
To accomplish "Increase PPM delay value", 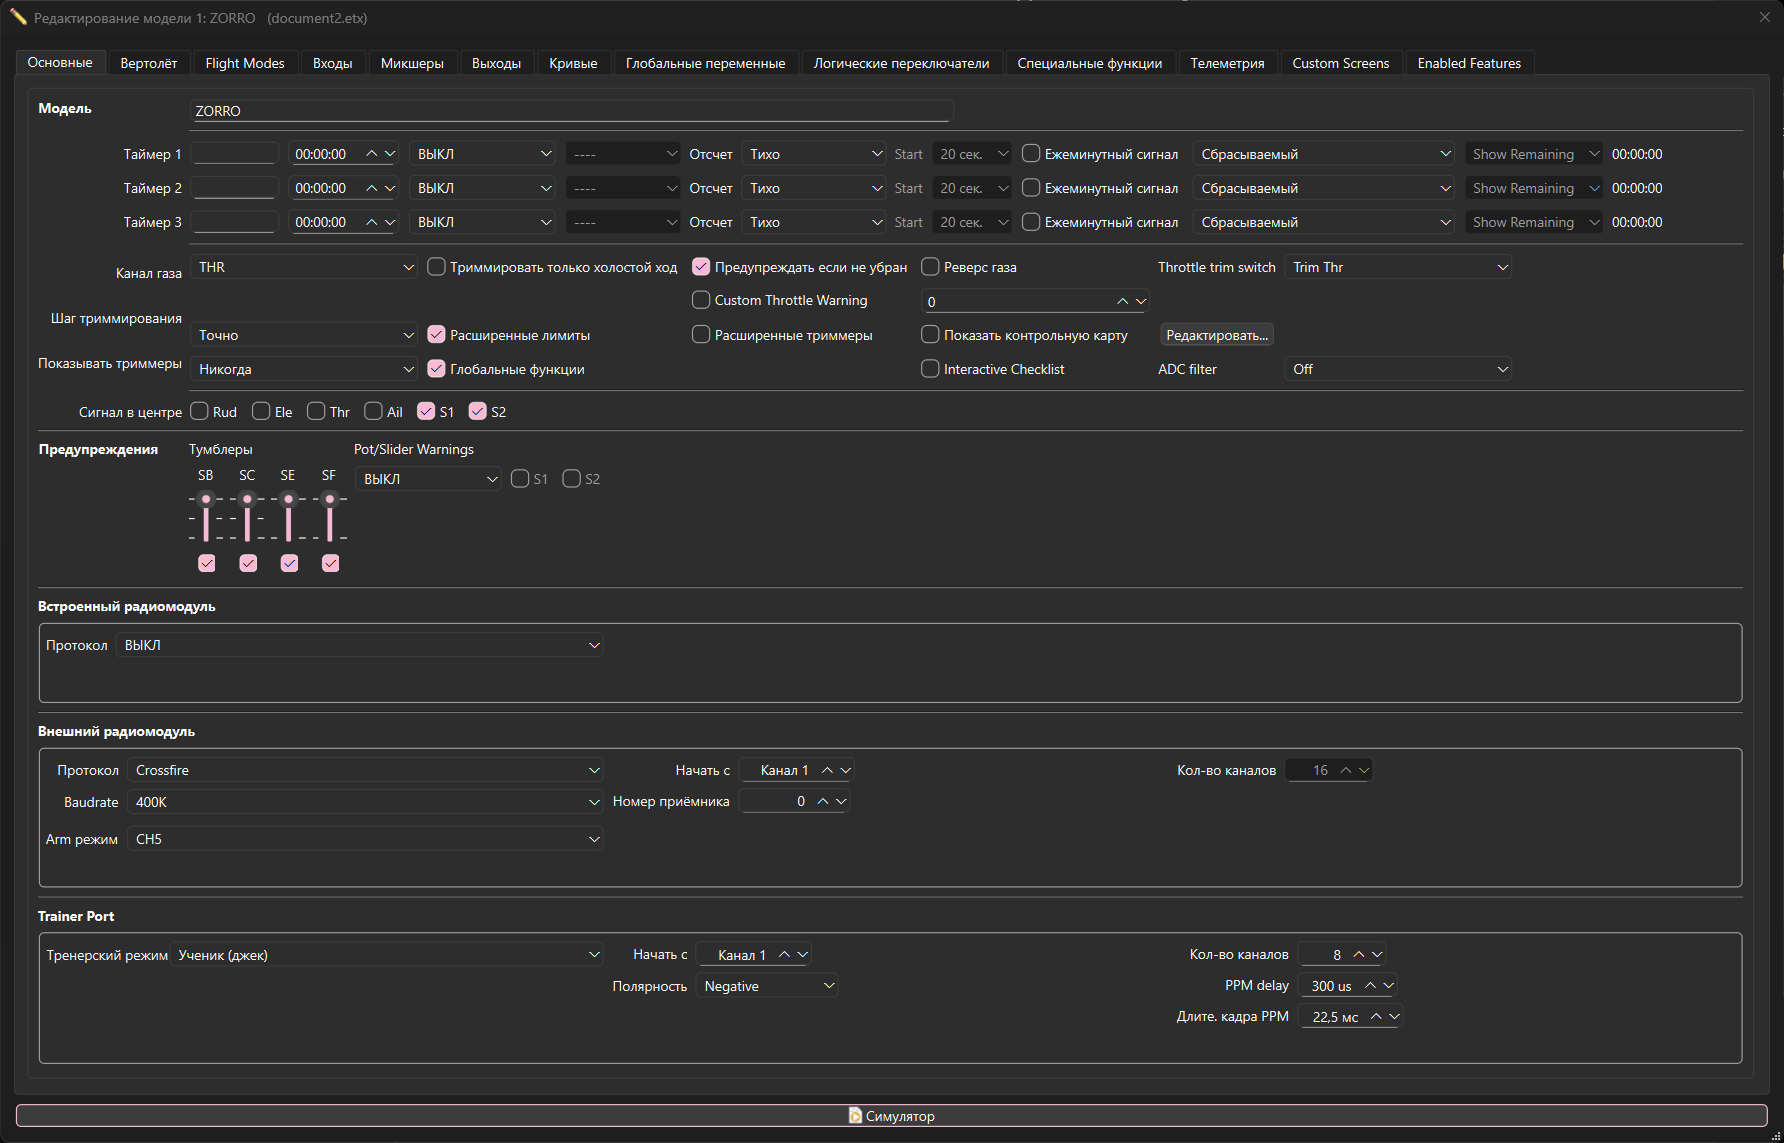I will pos(1370,985).
